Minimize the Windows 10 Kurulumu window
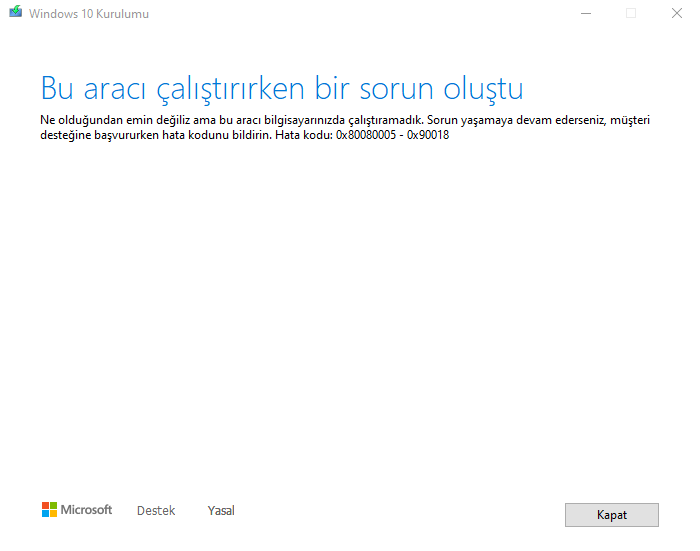The width and height of the screenshot is (700, 551). [586, 13]
